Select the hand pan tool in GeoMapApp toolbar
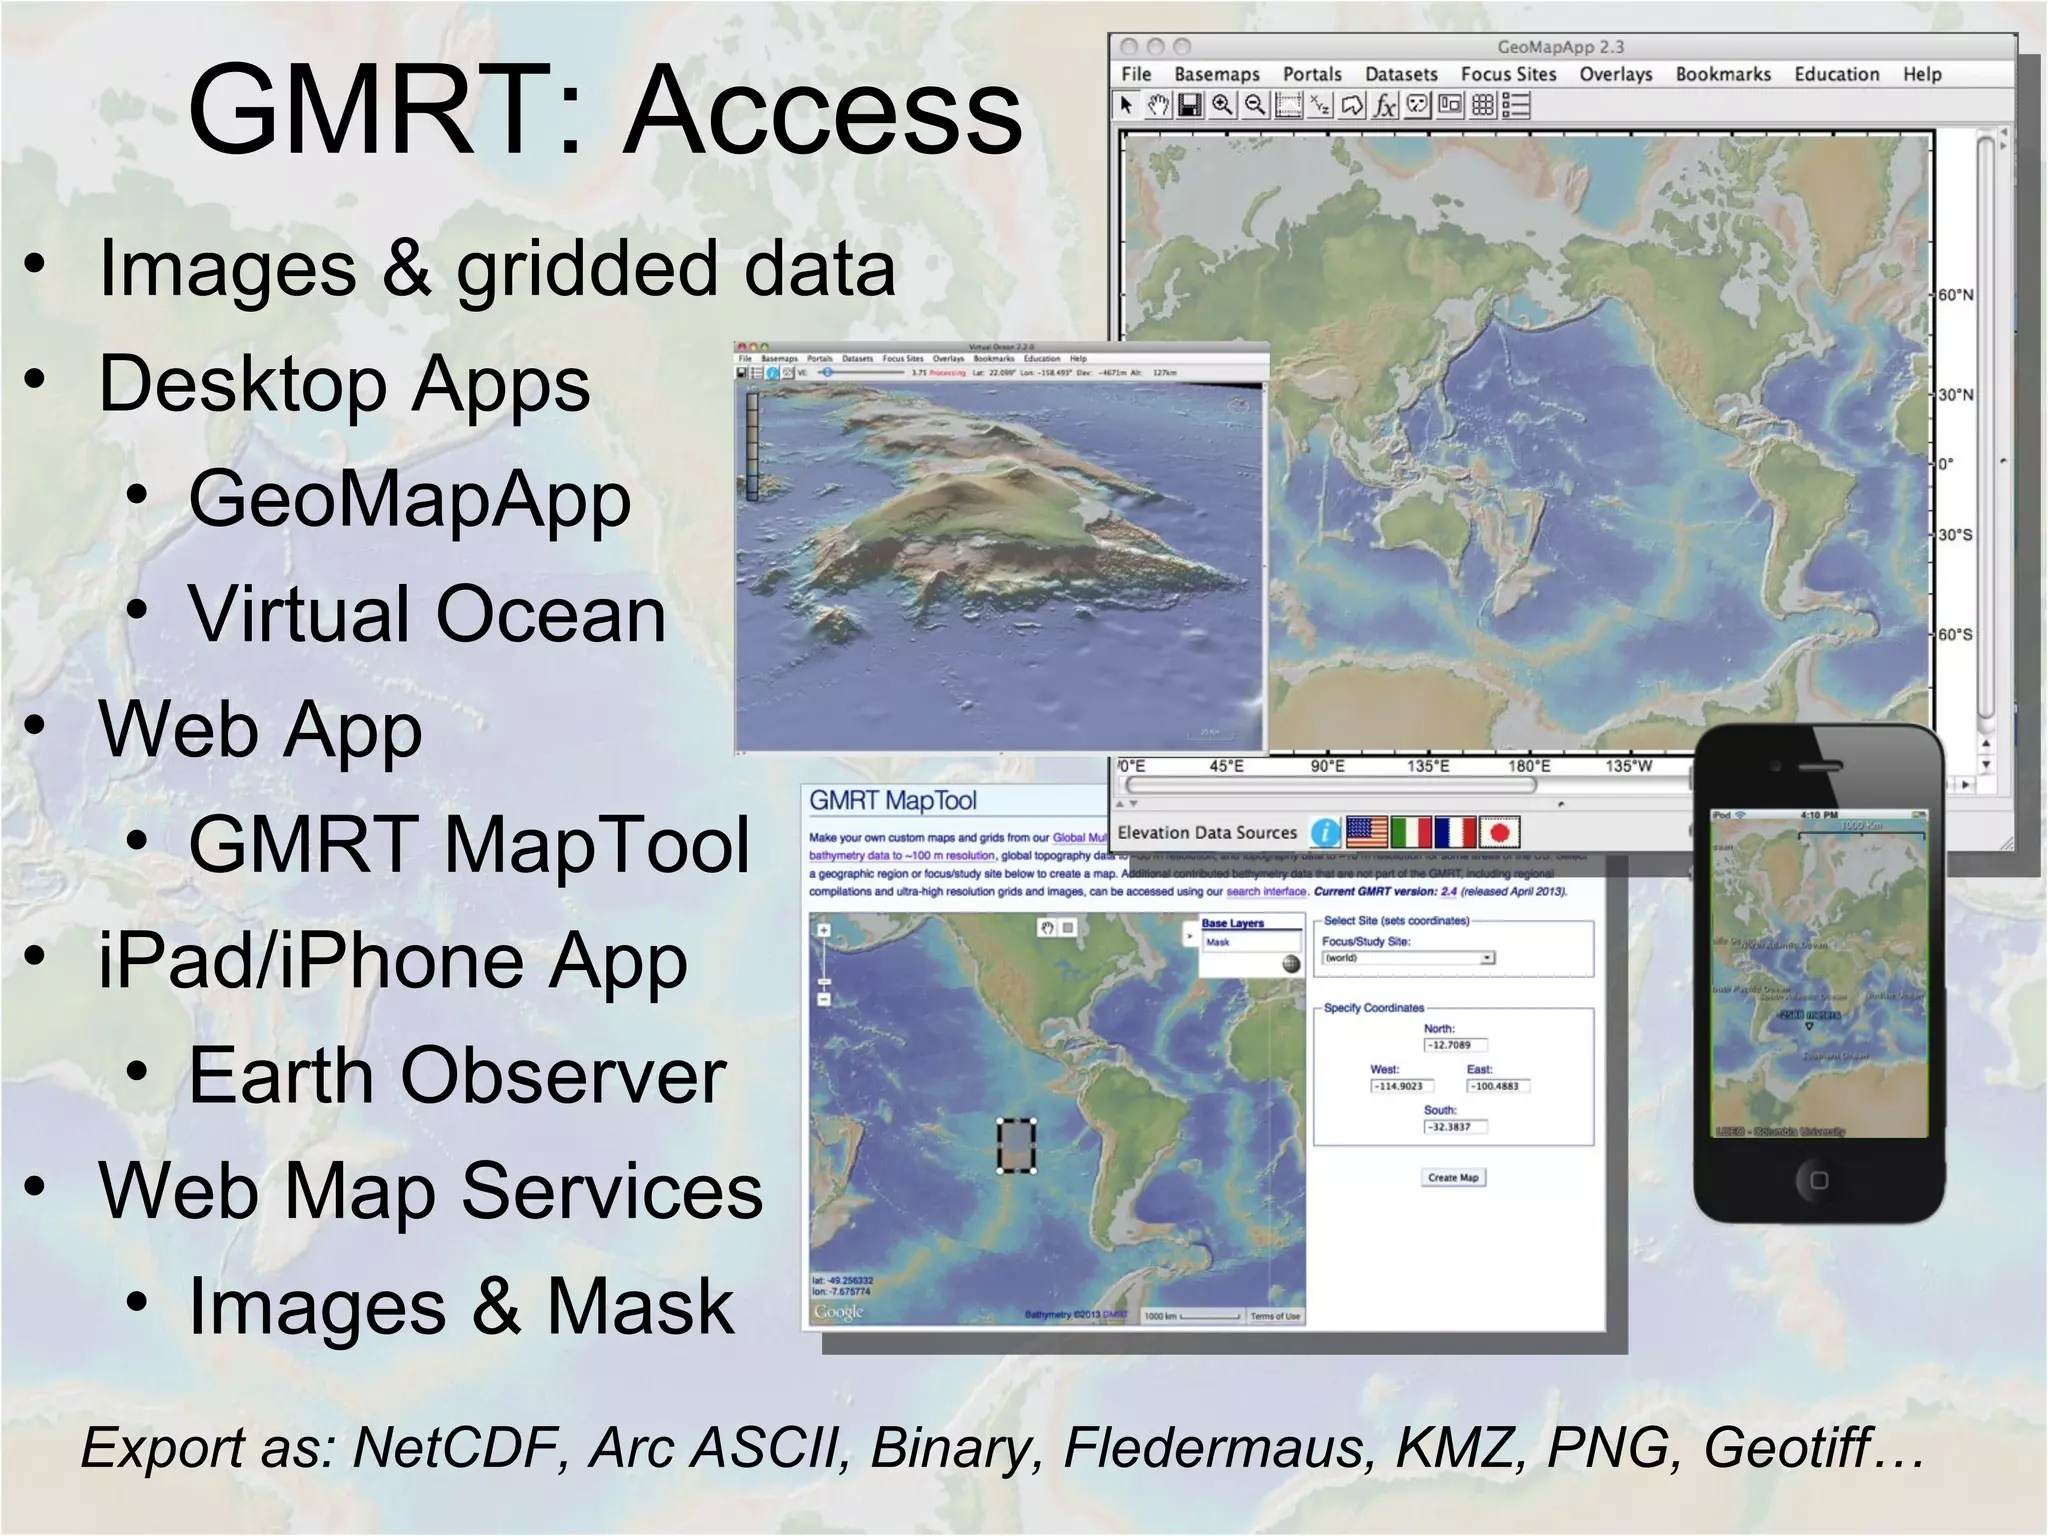2048x1536 pixels. (1158, 105)
